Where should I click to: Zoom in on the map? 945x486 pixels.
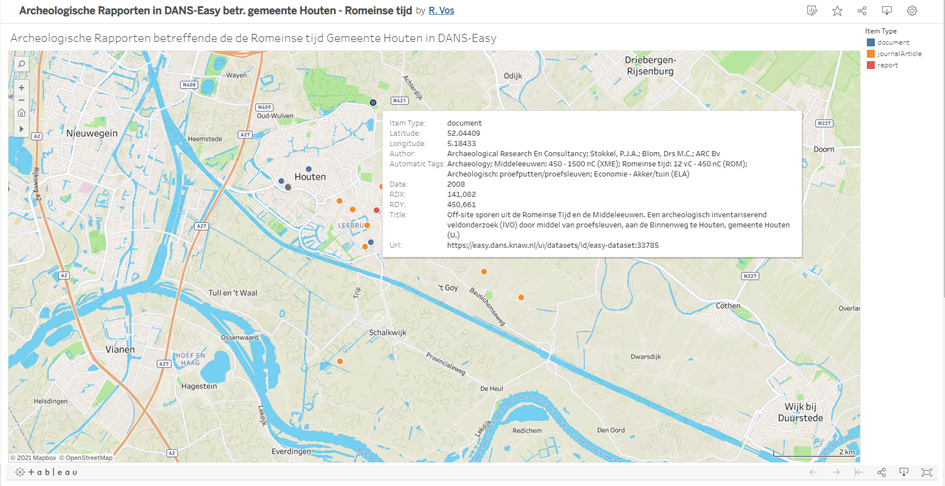pyautogui.click(x=21, y=87)
